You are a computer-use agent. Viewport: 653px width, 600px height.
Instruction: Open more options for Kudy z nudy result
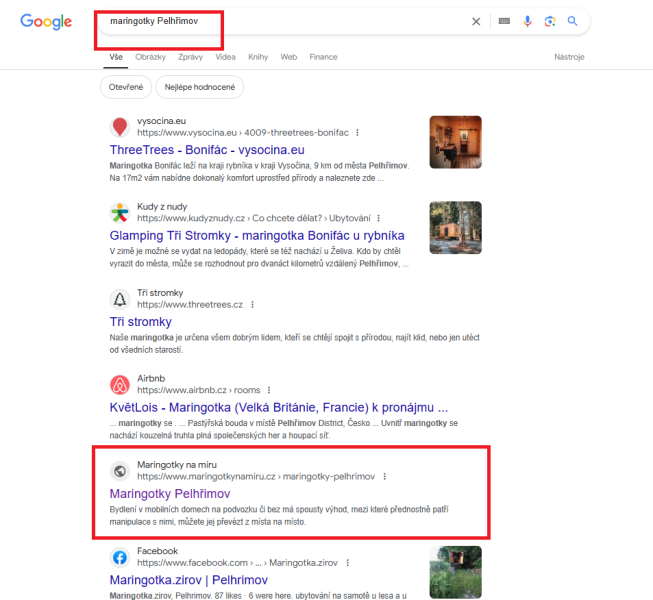[379, 218]
